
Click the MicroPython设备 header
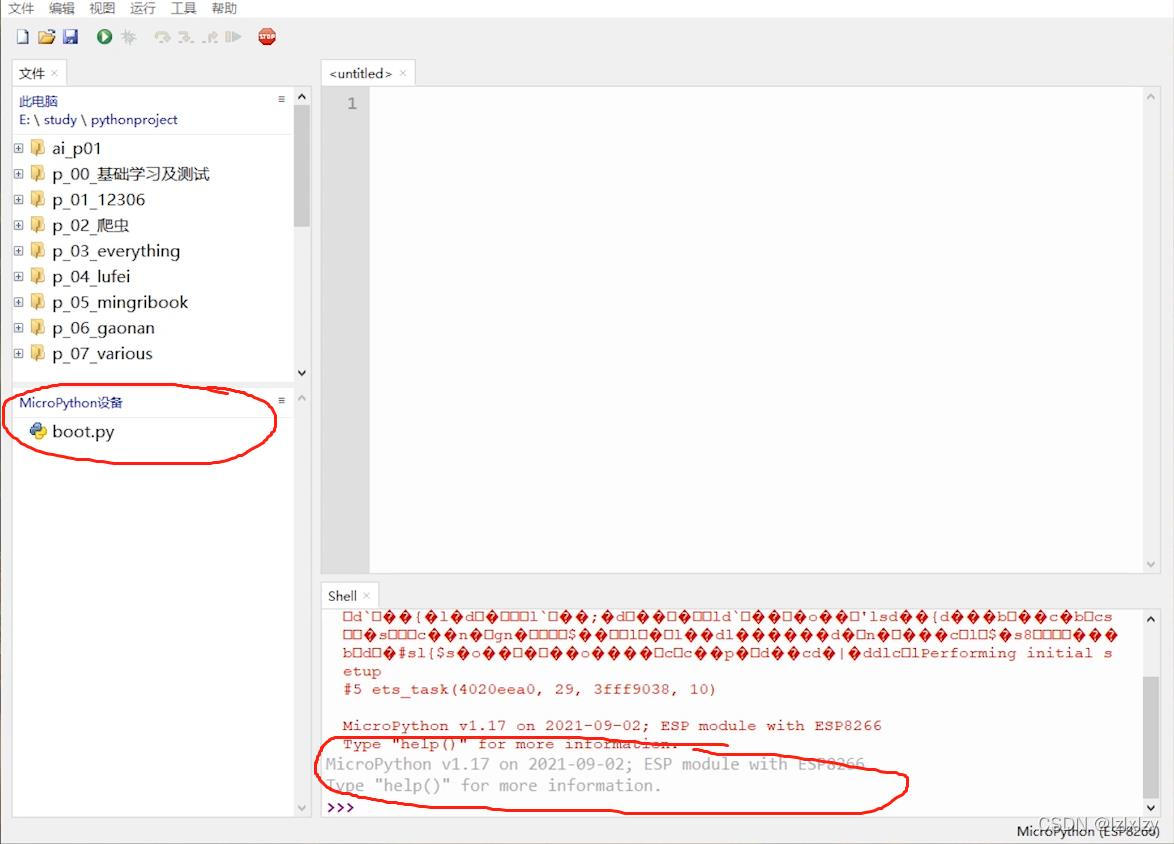coord(70,403)
